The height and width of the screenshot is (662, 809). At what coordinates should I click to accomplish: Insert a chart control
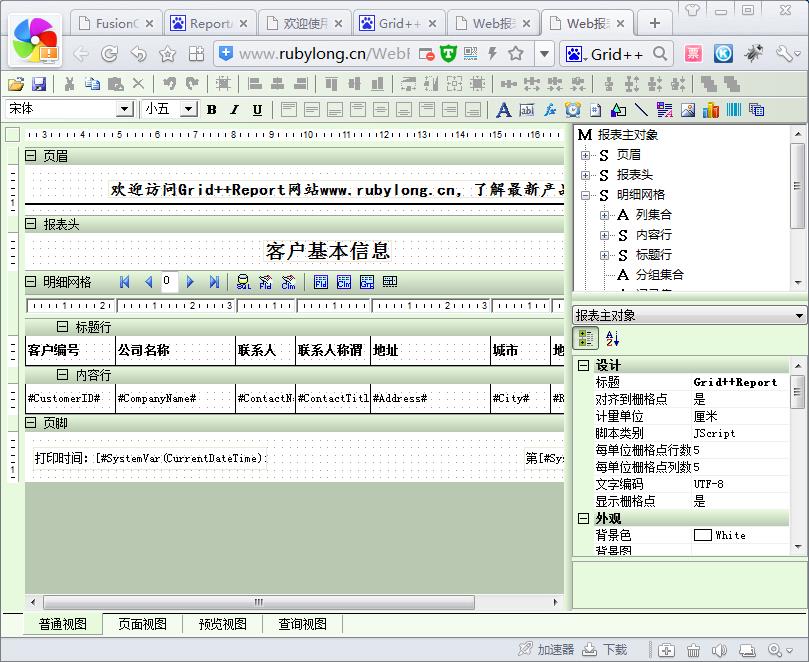[x=710, y=109]
